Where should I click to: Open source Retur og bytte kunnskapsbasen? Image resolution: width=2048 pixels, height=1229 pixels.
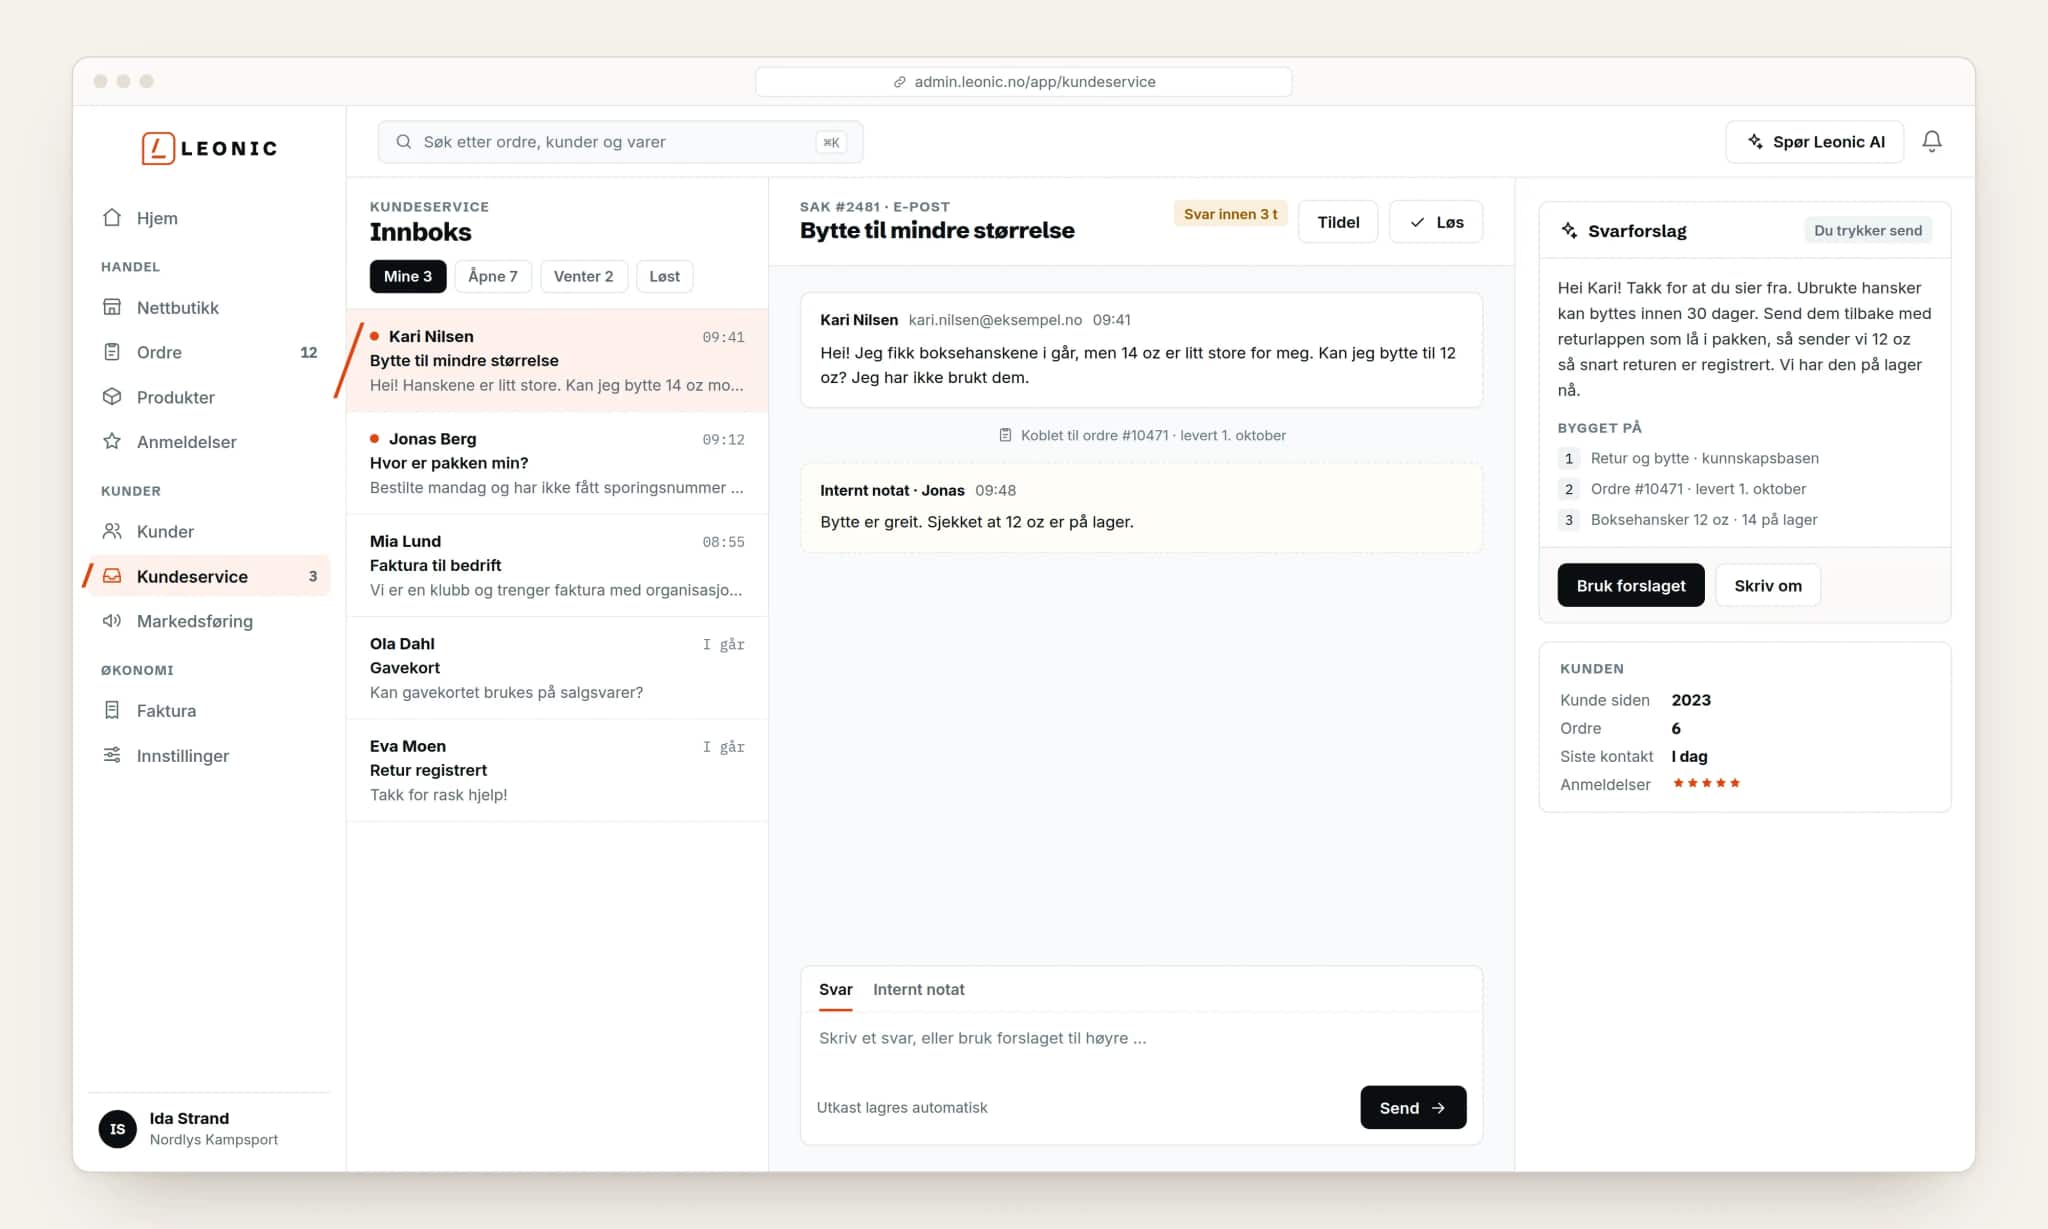1688,458
